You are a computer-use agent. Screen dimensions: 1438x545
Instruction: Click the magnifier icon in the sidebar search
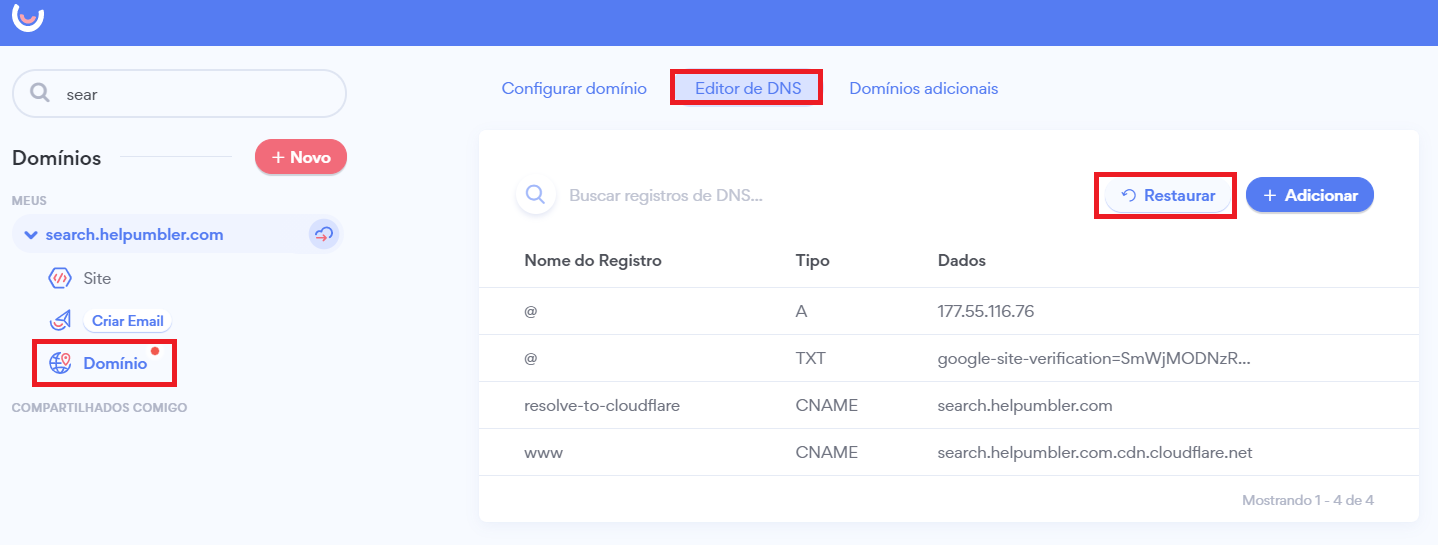[40, 93]
